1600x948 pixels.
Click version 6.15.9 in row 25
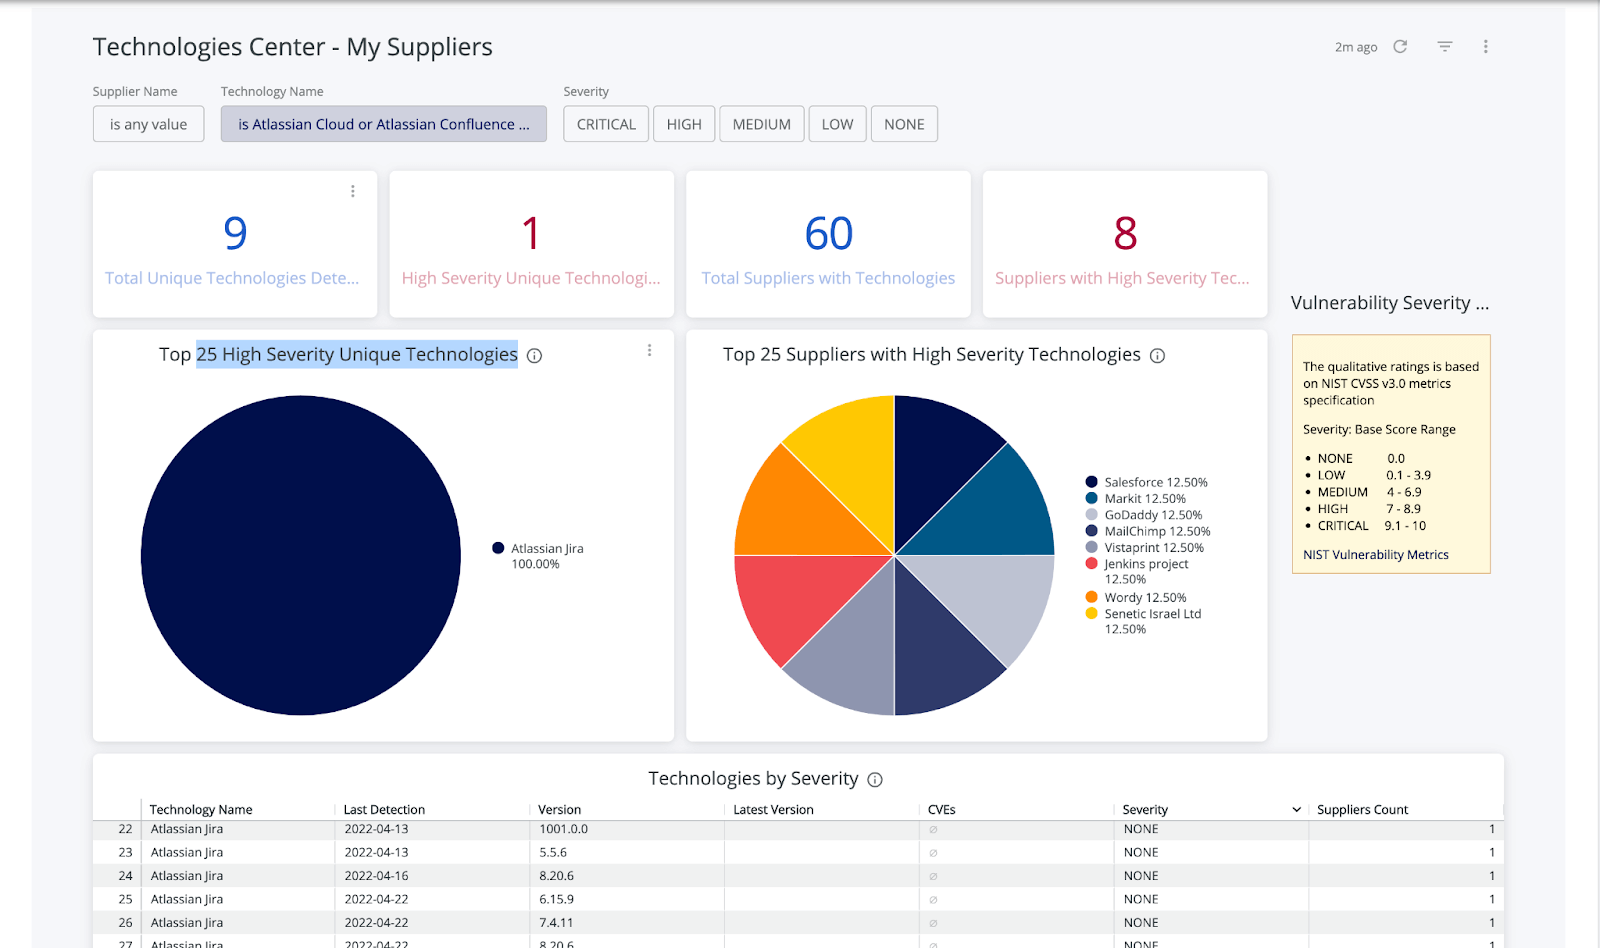click(x=556, y=899)
